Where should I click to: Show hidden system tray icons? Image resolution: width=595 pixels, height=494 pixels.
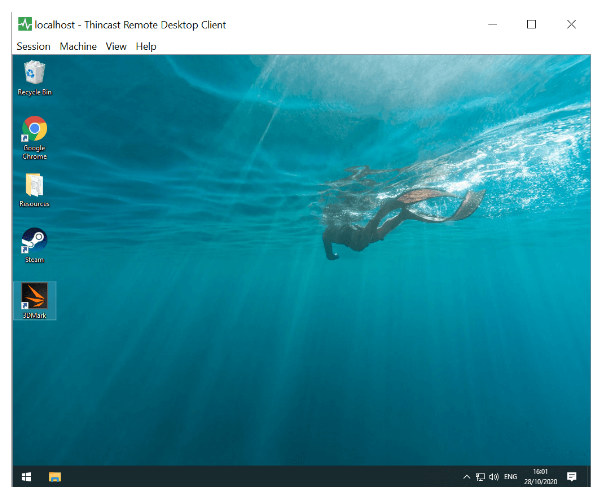point(467,477)
